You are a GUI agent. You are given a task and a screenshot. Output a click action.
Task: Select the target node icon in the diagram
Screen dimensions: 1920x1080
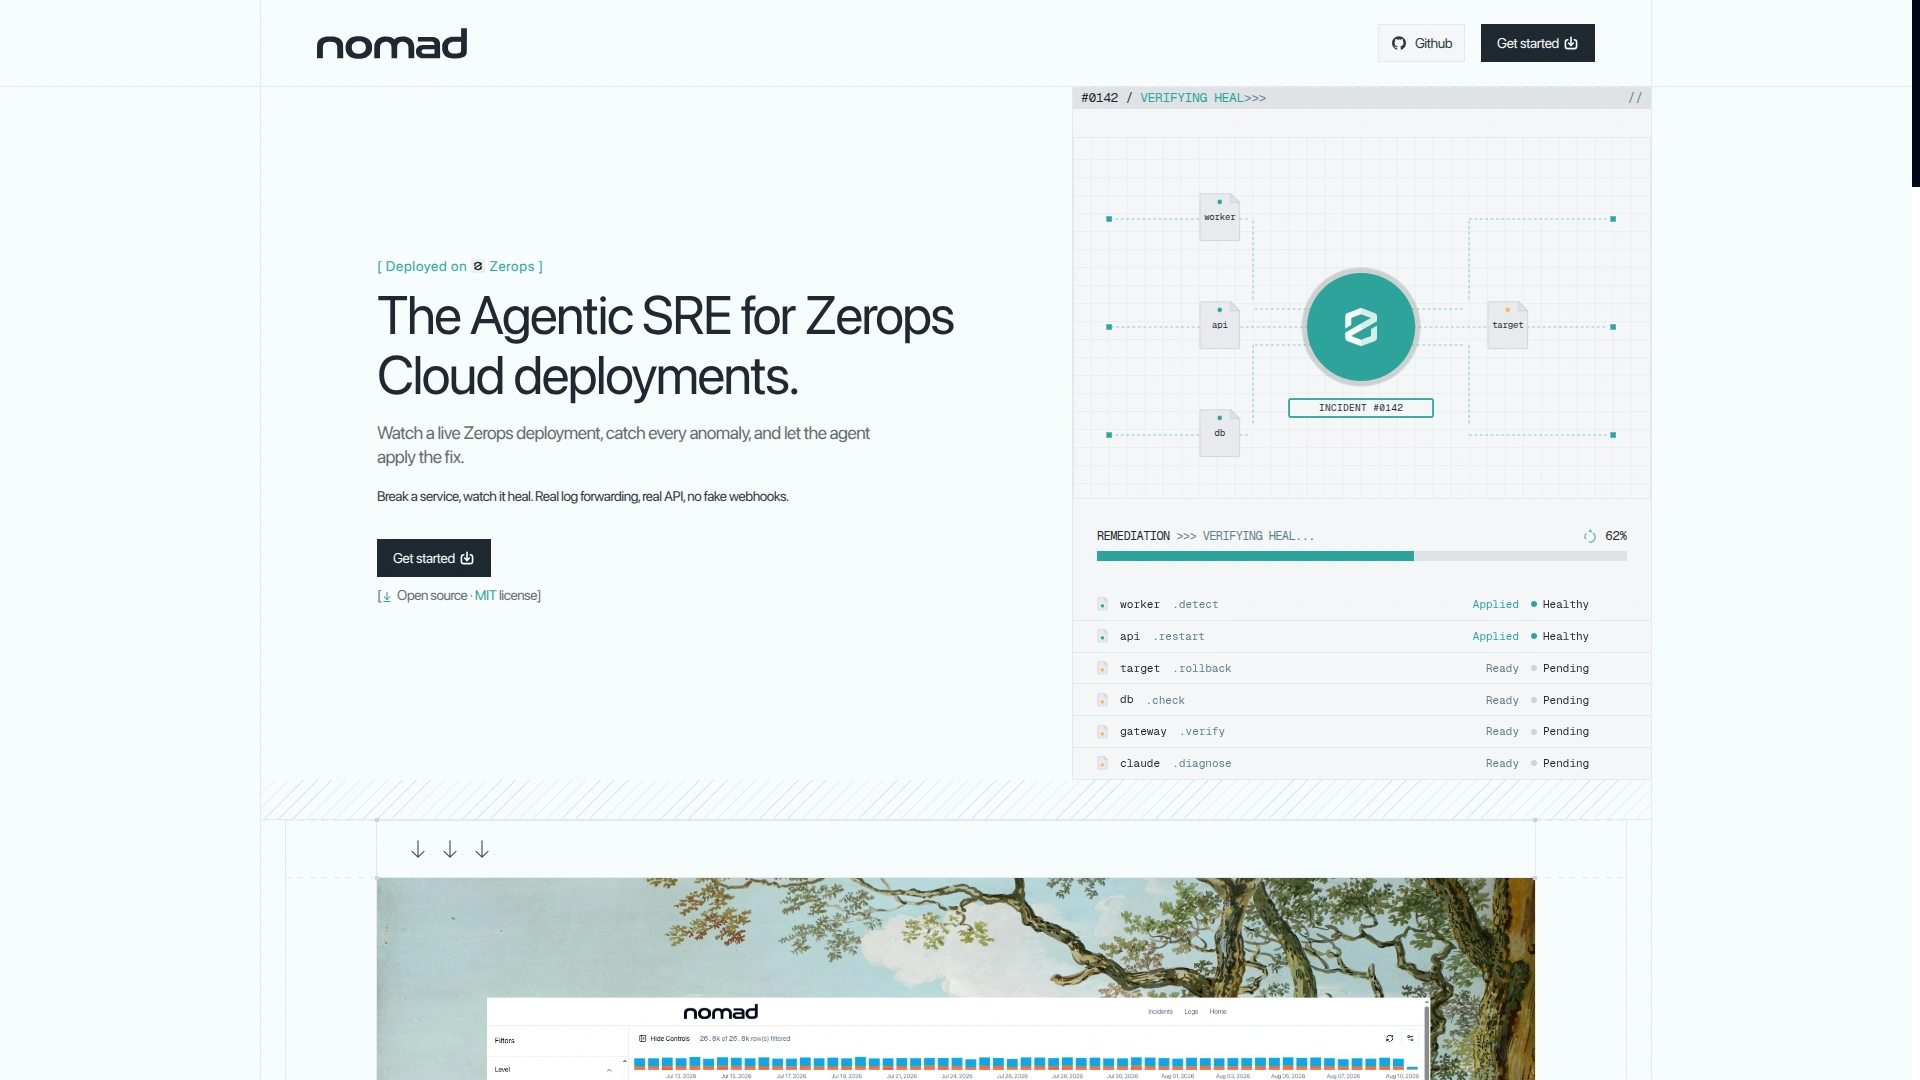click(1507, 325)
